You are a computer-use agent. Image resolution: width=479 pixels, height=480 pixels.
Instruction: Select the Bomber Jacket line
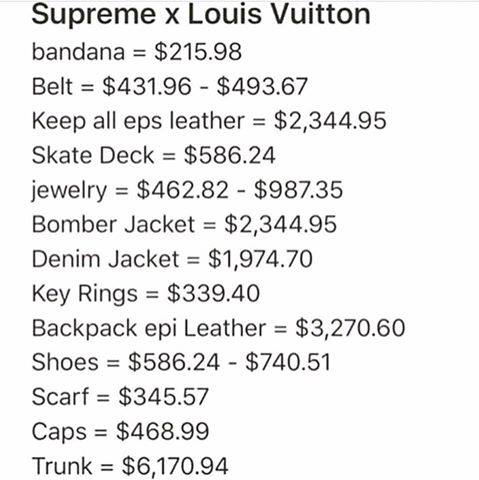184,224
